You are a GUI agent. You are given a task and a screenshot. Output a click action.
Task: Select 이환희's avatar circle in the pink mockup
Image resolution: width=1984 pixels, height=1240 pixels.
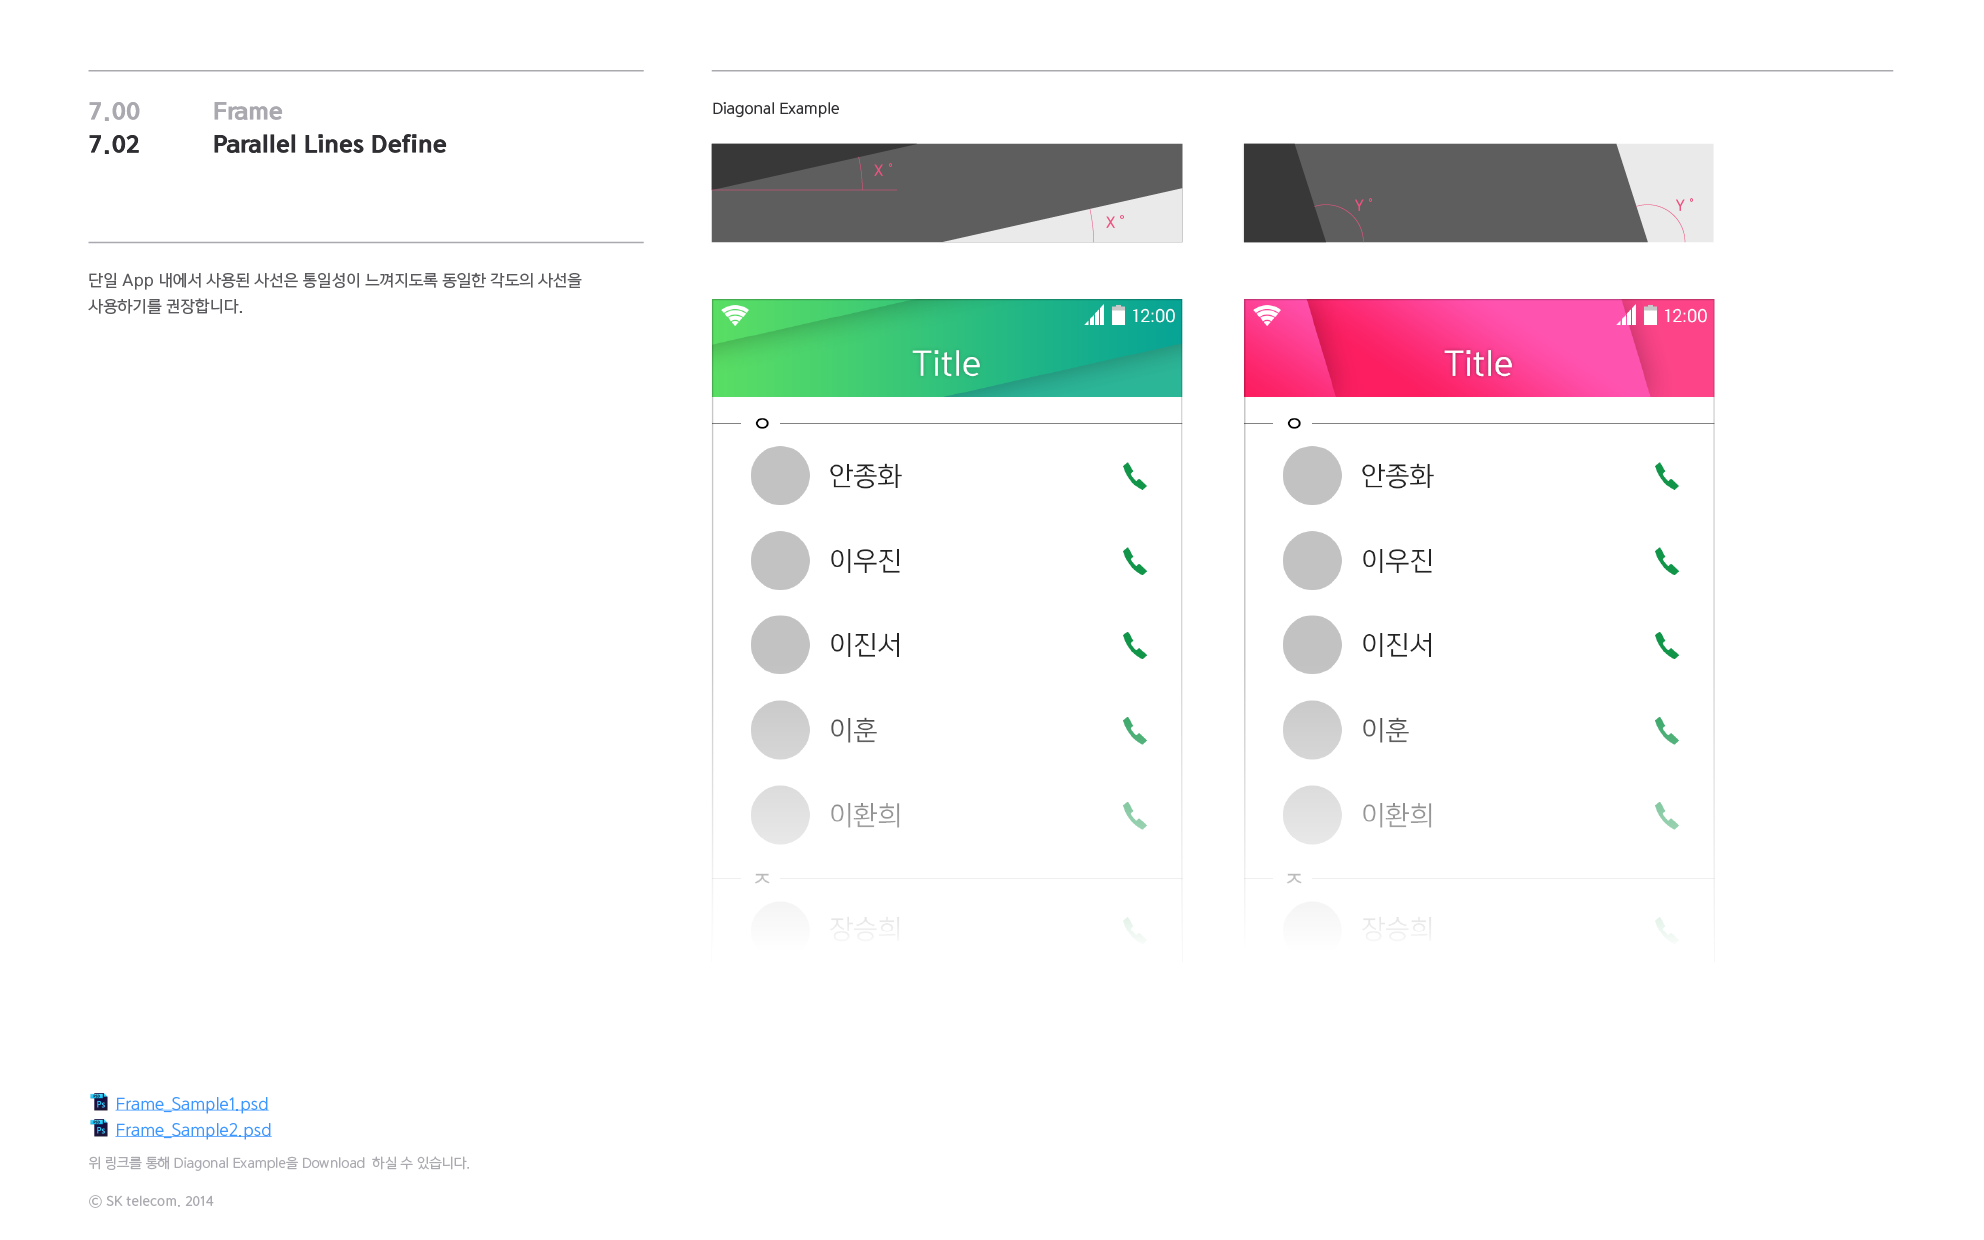(1312, 815)
